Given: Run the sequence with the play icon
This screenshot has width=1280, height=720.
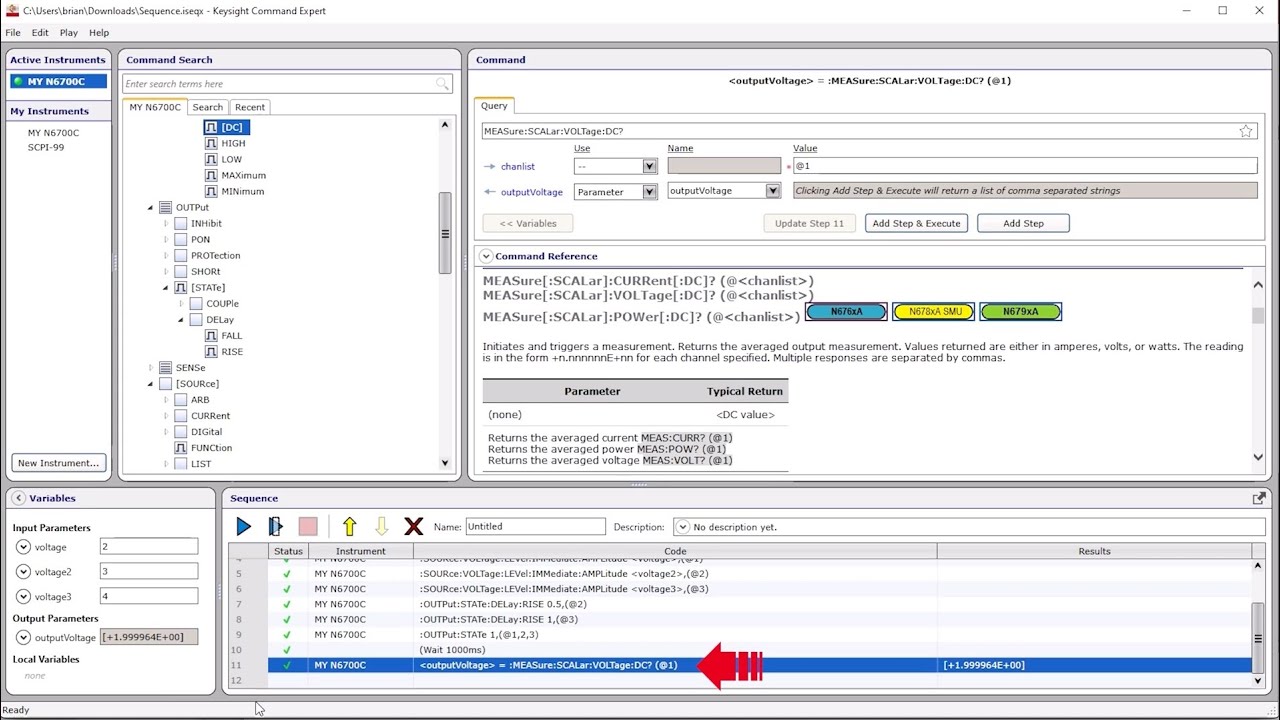Looking at the screenshot, I should [243, 526].
